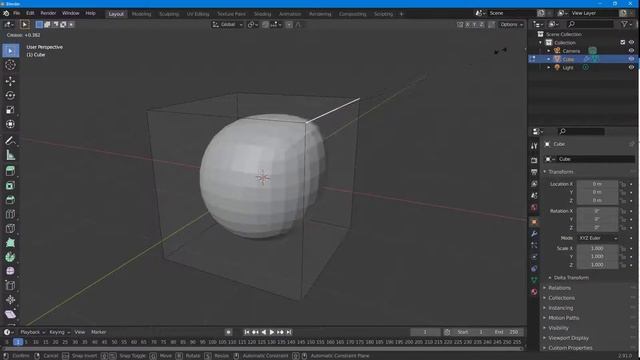Expand the Camera item in outliner
Viewport: 640px width, 360px height.
tap(549, 51)
